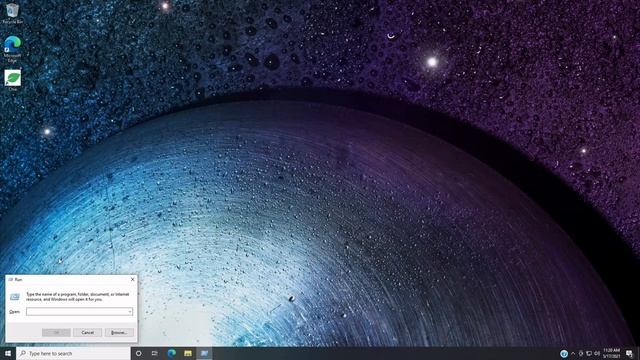640x360 pixels.
Task: Open File Explorer from the taskbar
Action: [188, 353]
